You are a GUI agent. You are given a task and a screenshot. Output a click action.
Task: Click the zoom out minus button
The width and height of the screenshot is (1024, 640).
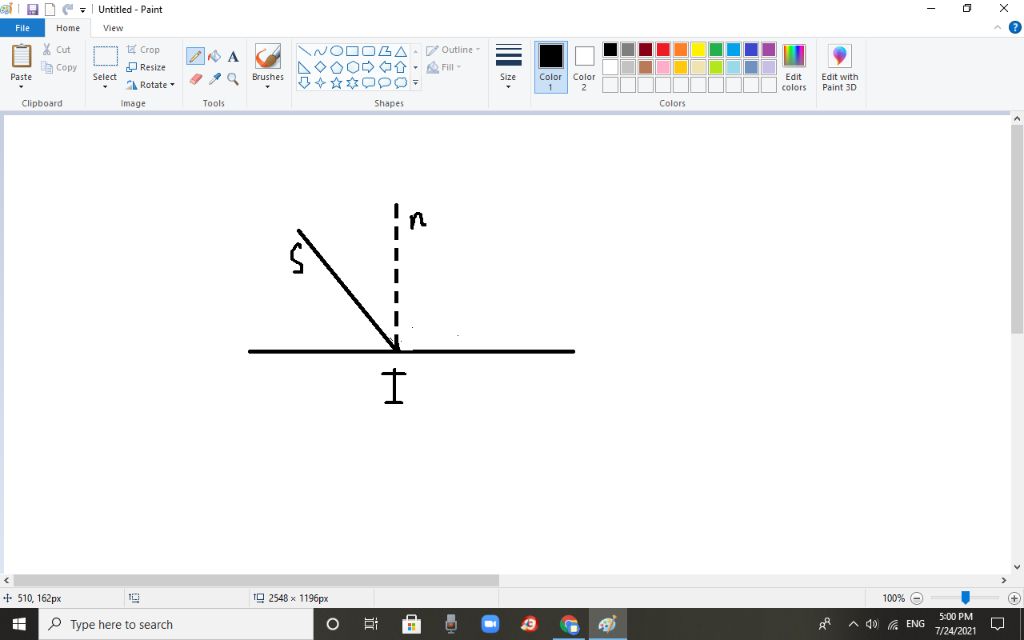(917, 598)
